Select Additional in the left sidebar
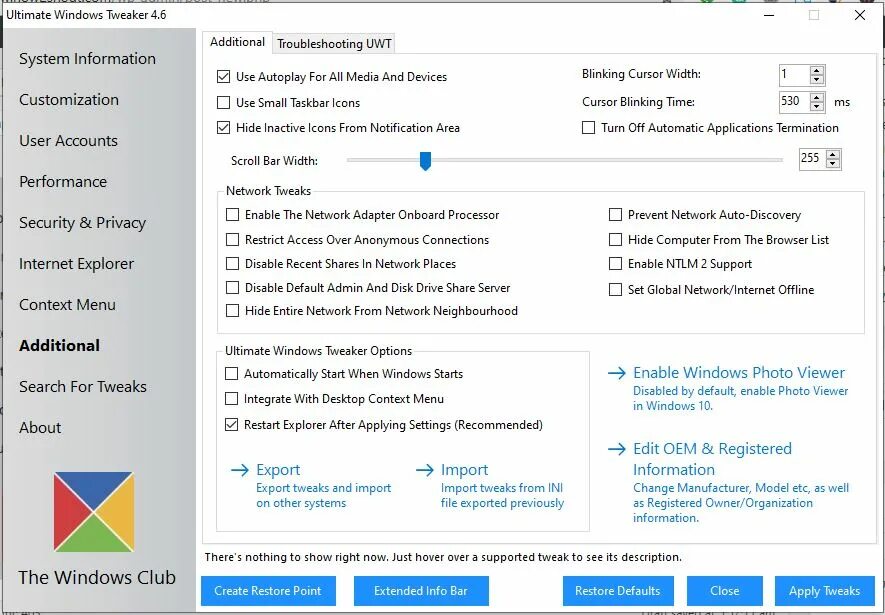This screenshot has width=885, height=615. [x=59, y=346]
